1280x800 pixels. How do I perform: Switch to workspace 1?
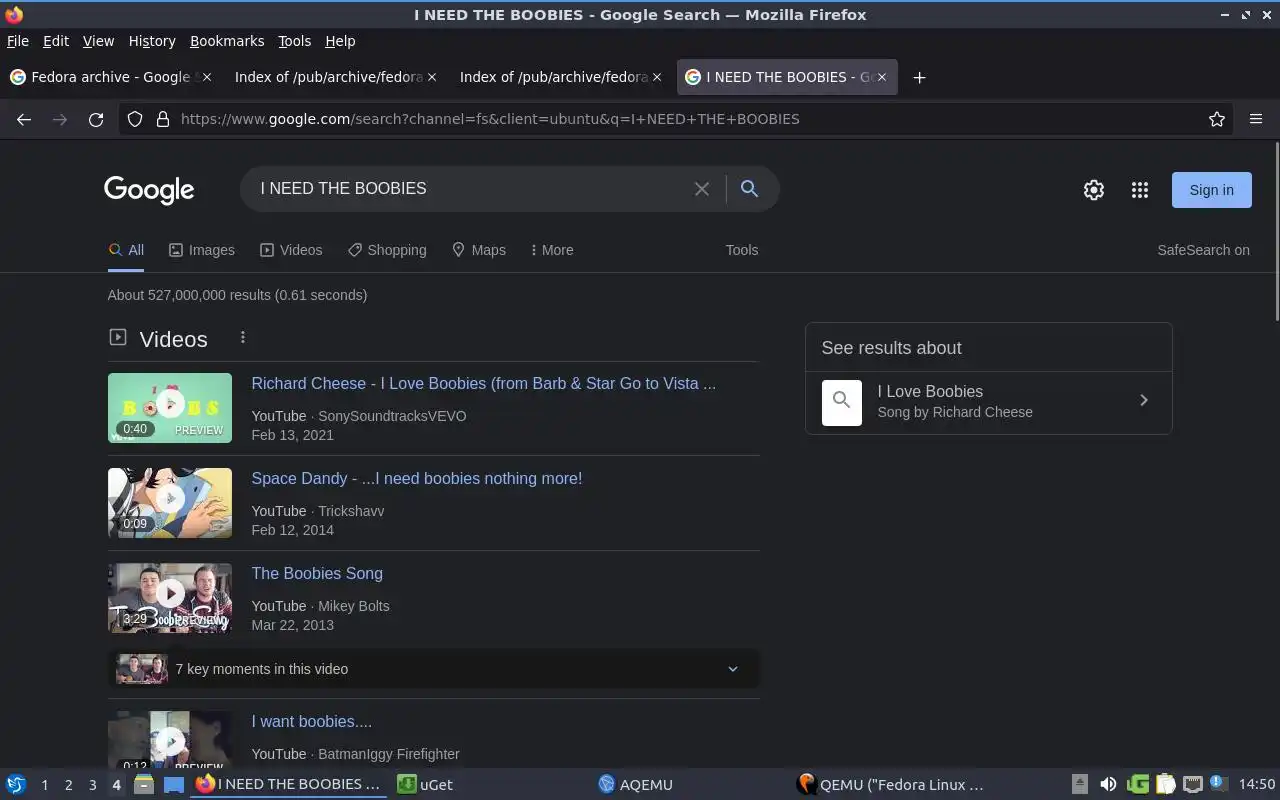pos(45,785)
